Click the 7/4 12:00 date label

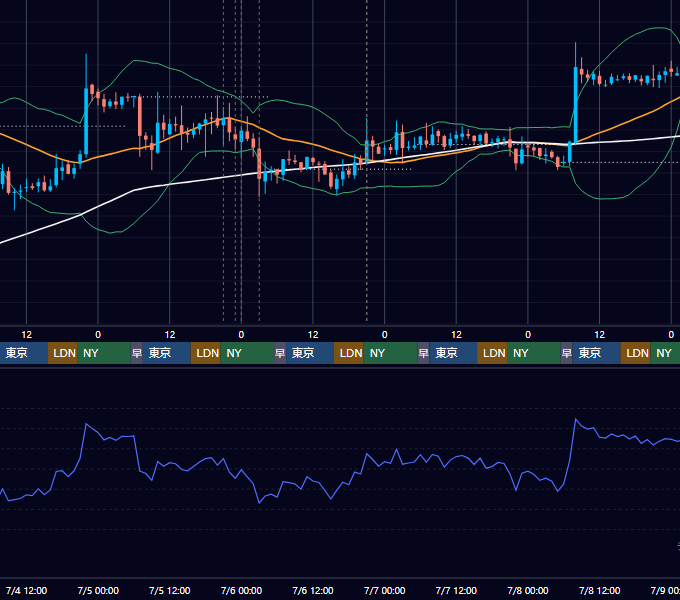tap(26, 590)
